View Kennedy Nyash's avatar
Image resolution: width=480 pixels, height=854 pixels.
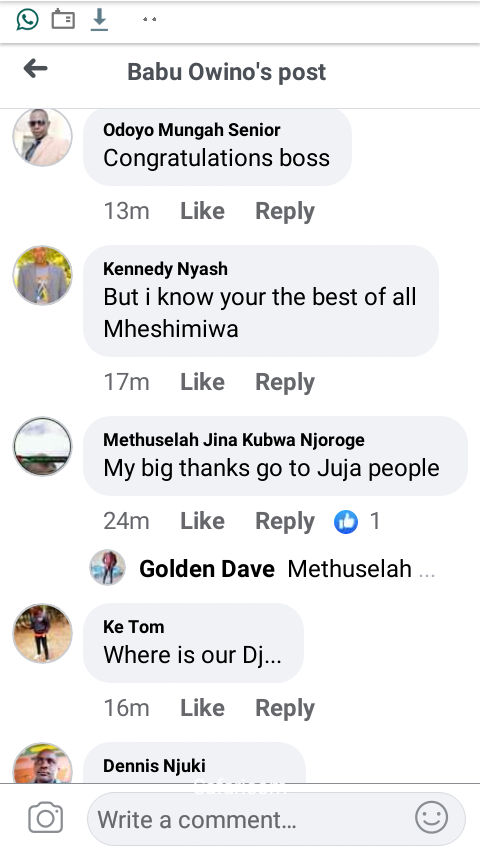coord(42,275)
